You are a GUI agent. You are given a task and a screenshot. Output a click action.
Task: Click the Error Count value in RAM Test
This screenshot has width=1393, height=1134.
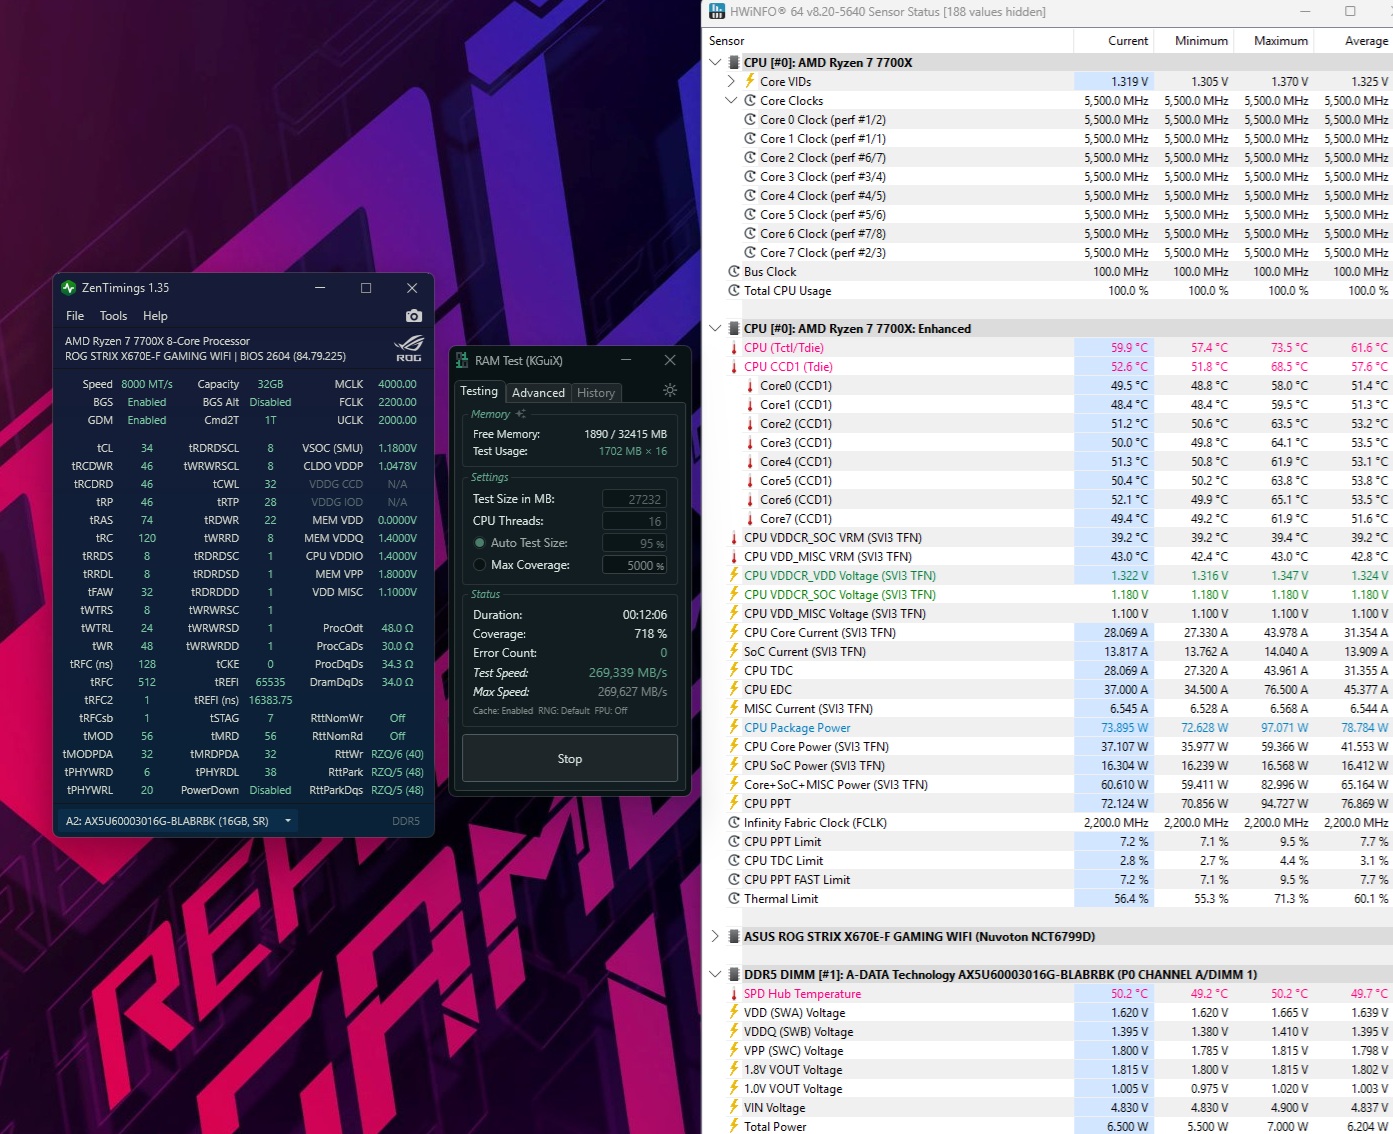[x=663, y=653]
